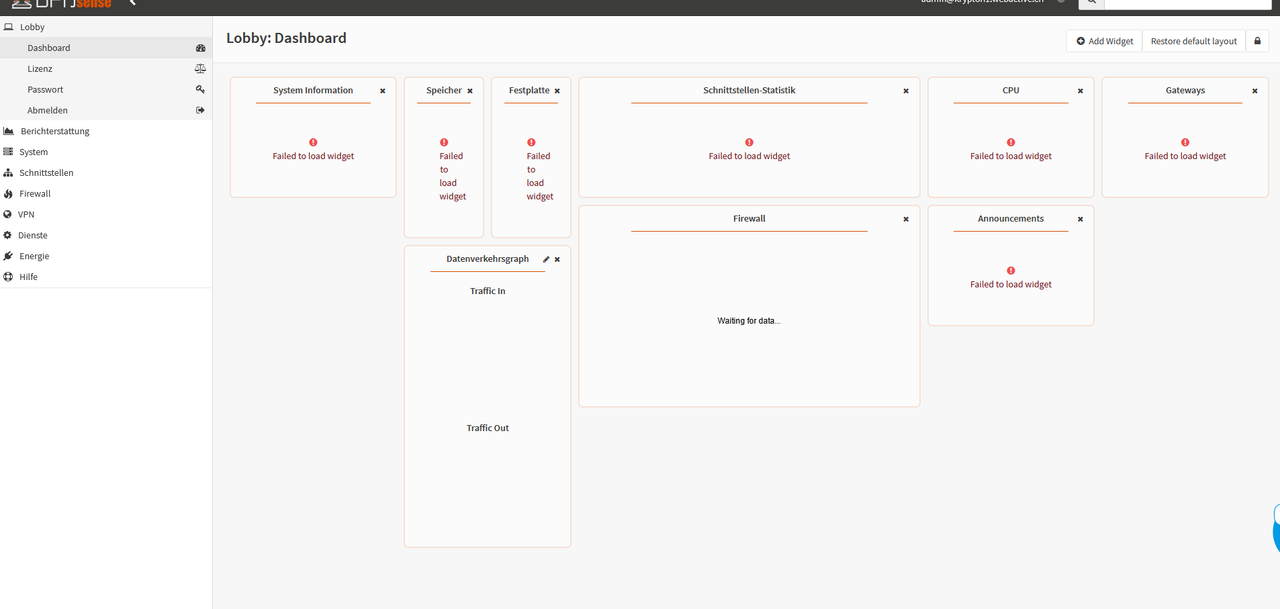
Task: Click the VPN globe icon
Action: [8, 214]
